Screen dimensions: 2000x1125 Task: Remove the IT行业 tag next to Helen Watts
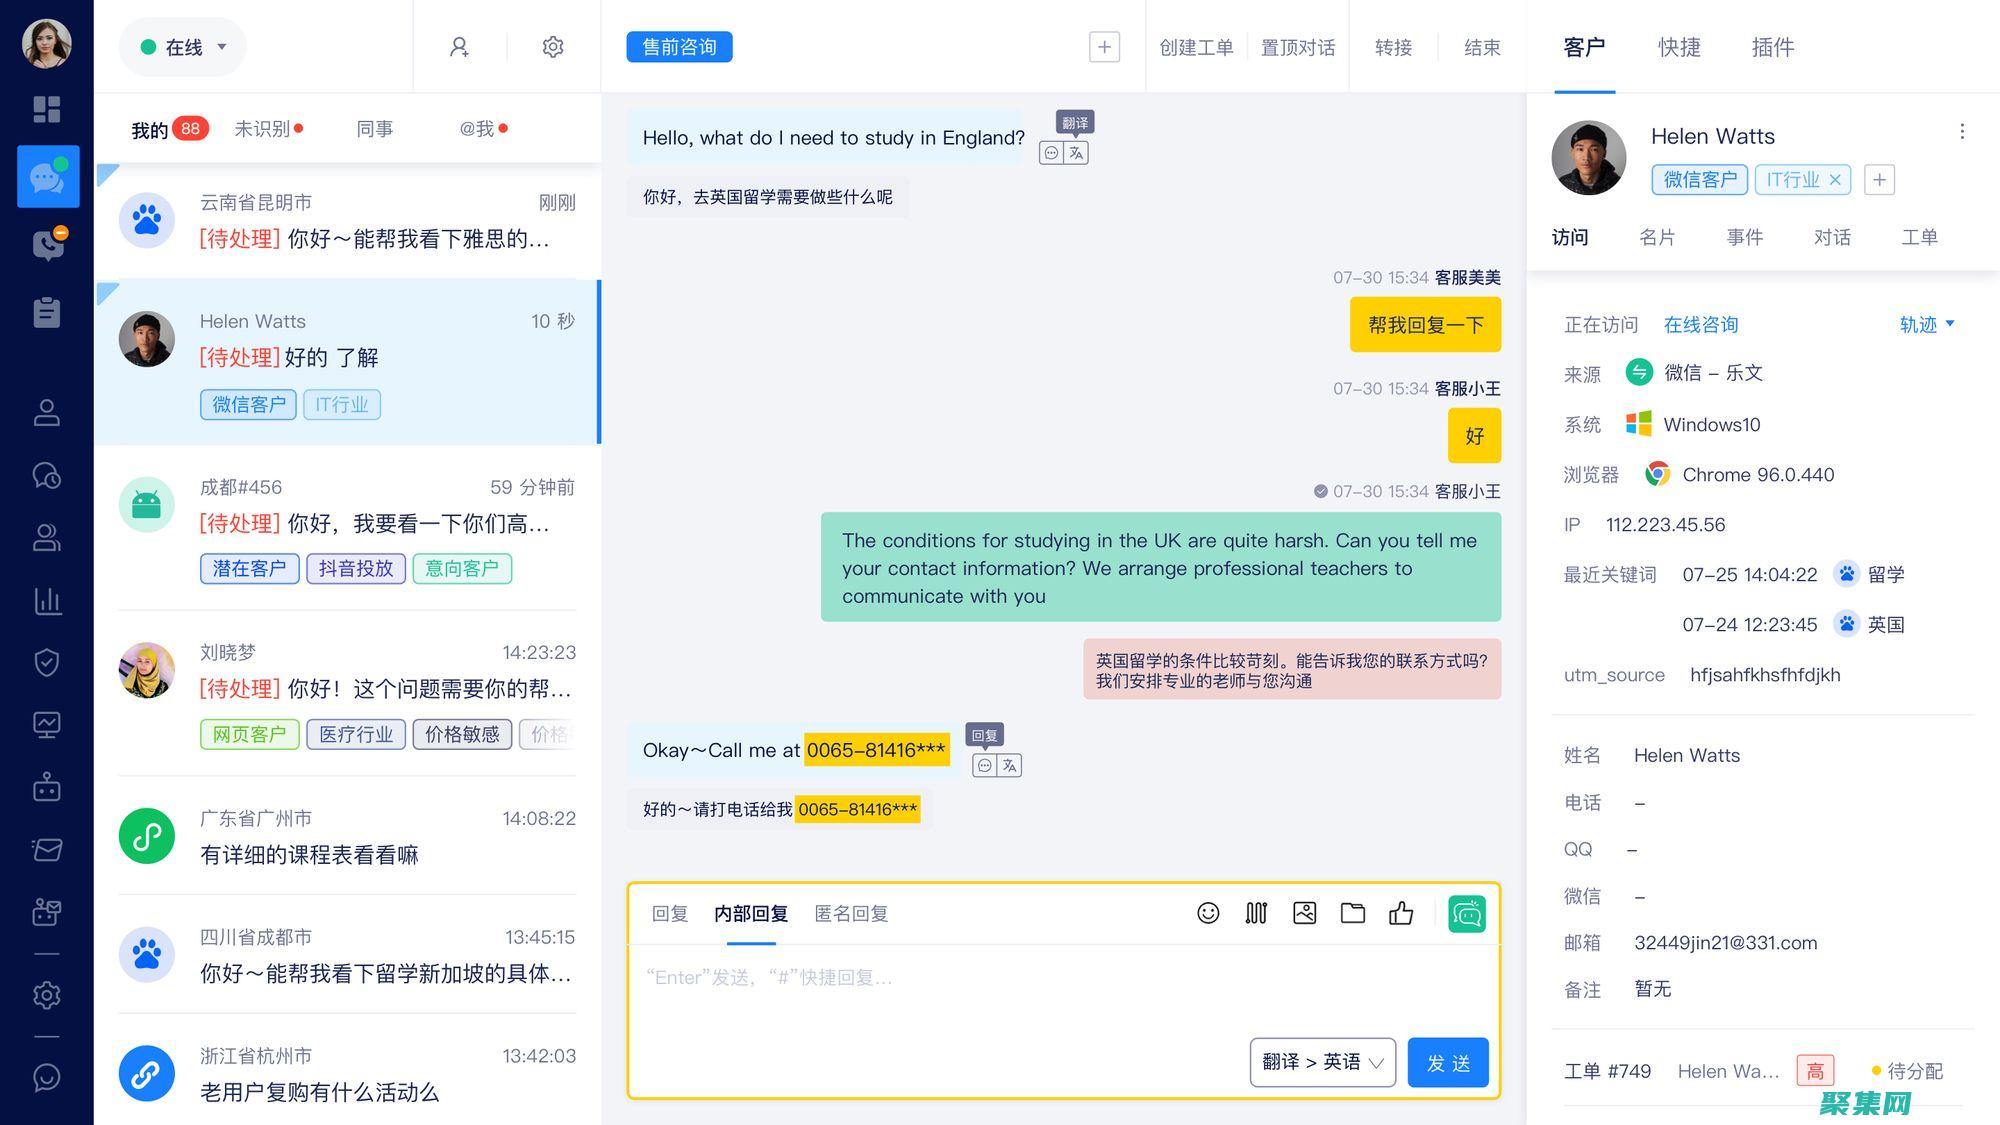[x=1837, y=180]
